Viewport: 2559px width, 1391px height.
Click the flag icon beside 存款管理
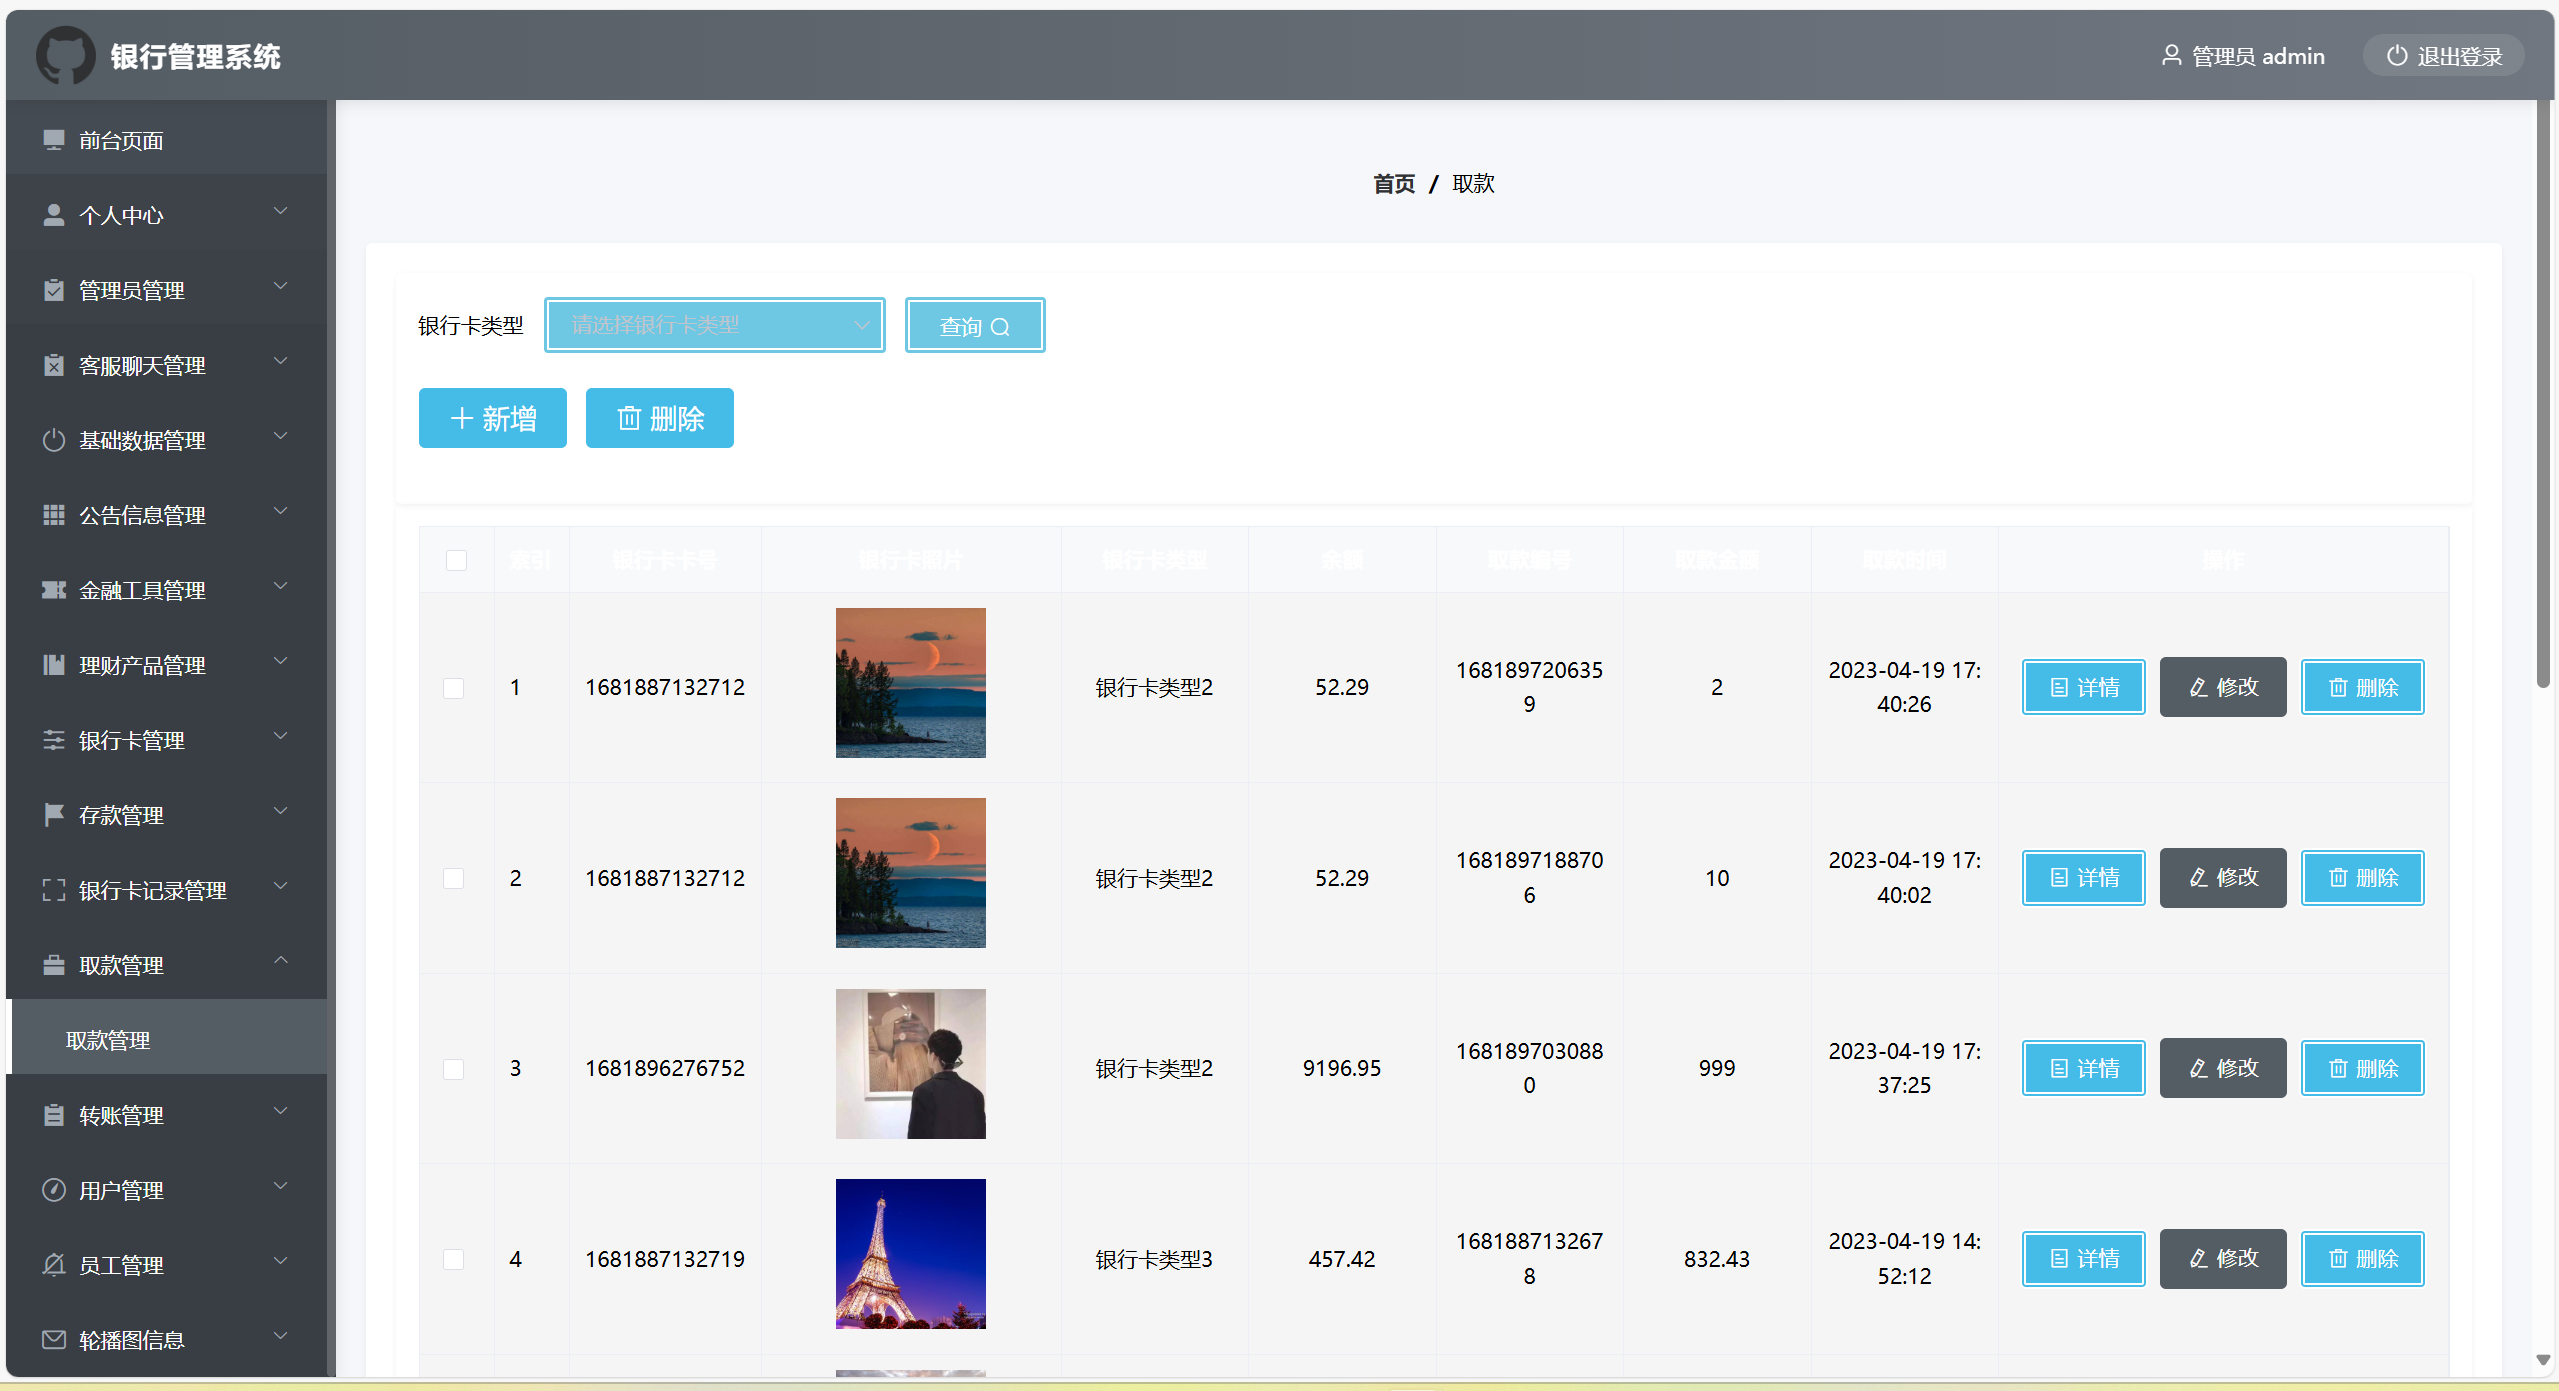54,815
